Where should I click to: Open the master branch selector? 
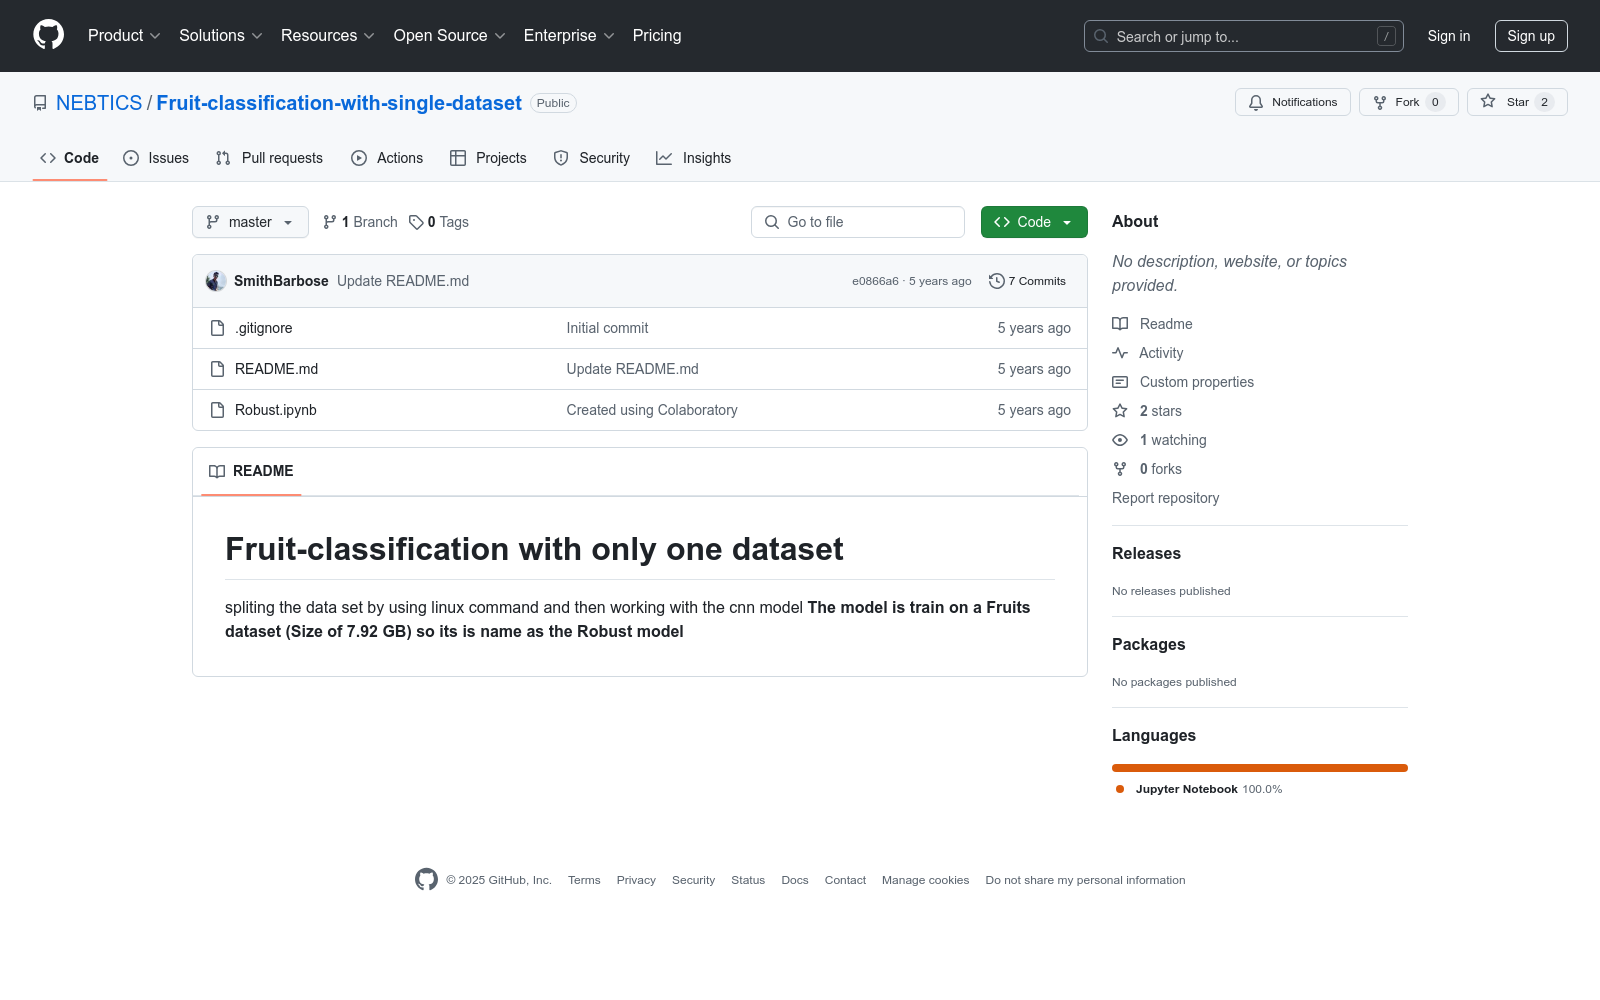(250, 222)
